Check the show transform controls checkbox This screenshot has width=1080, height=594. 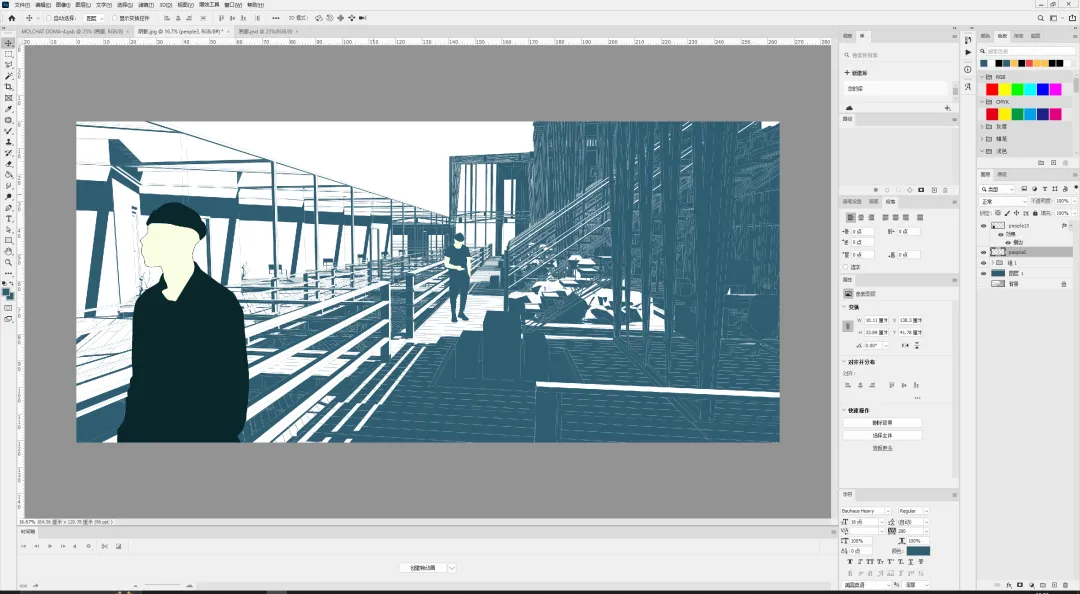(114, 18)
